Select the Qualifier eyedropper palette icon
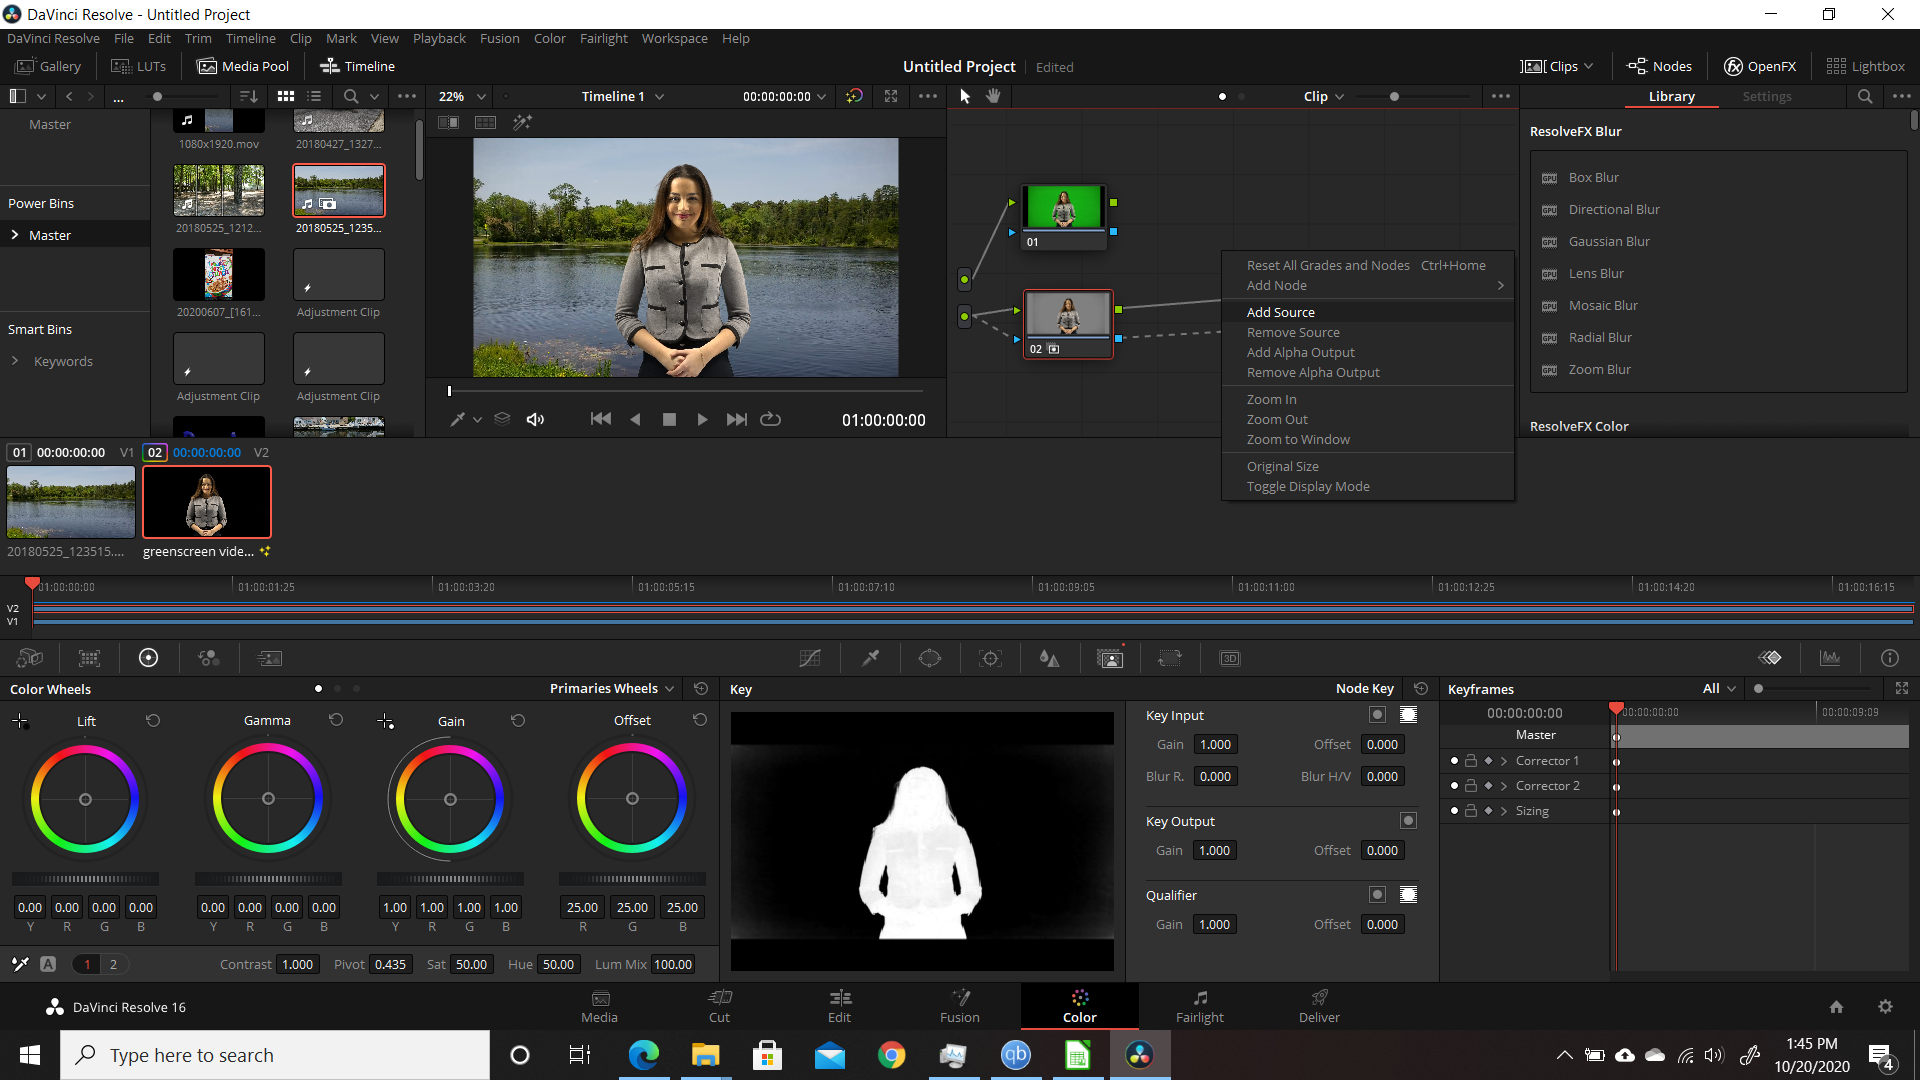 coord(871,658)
